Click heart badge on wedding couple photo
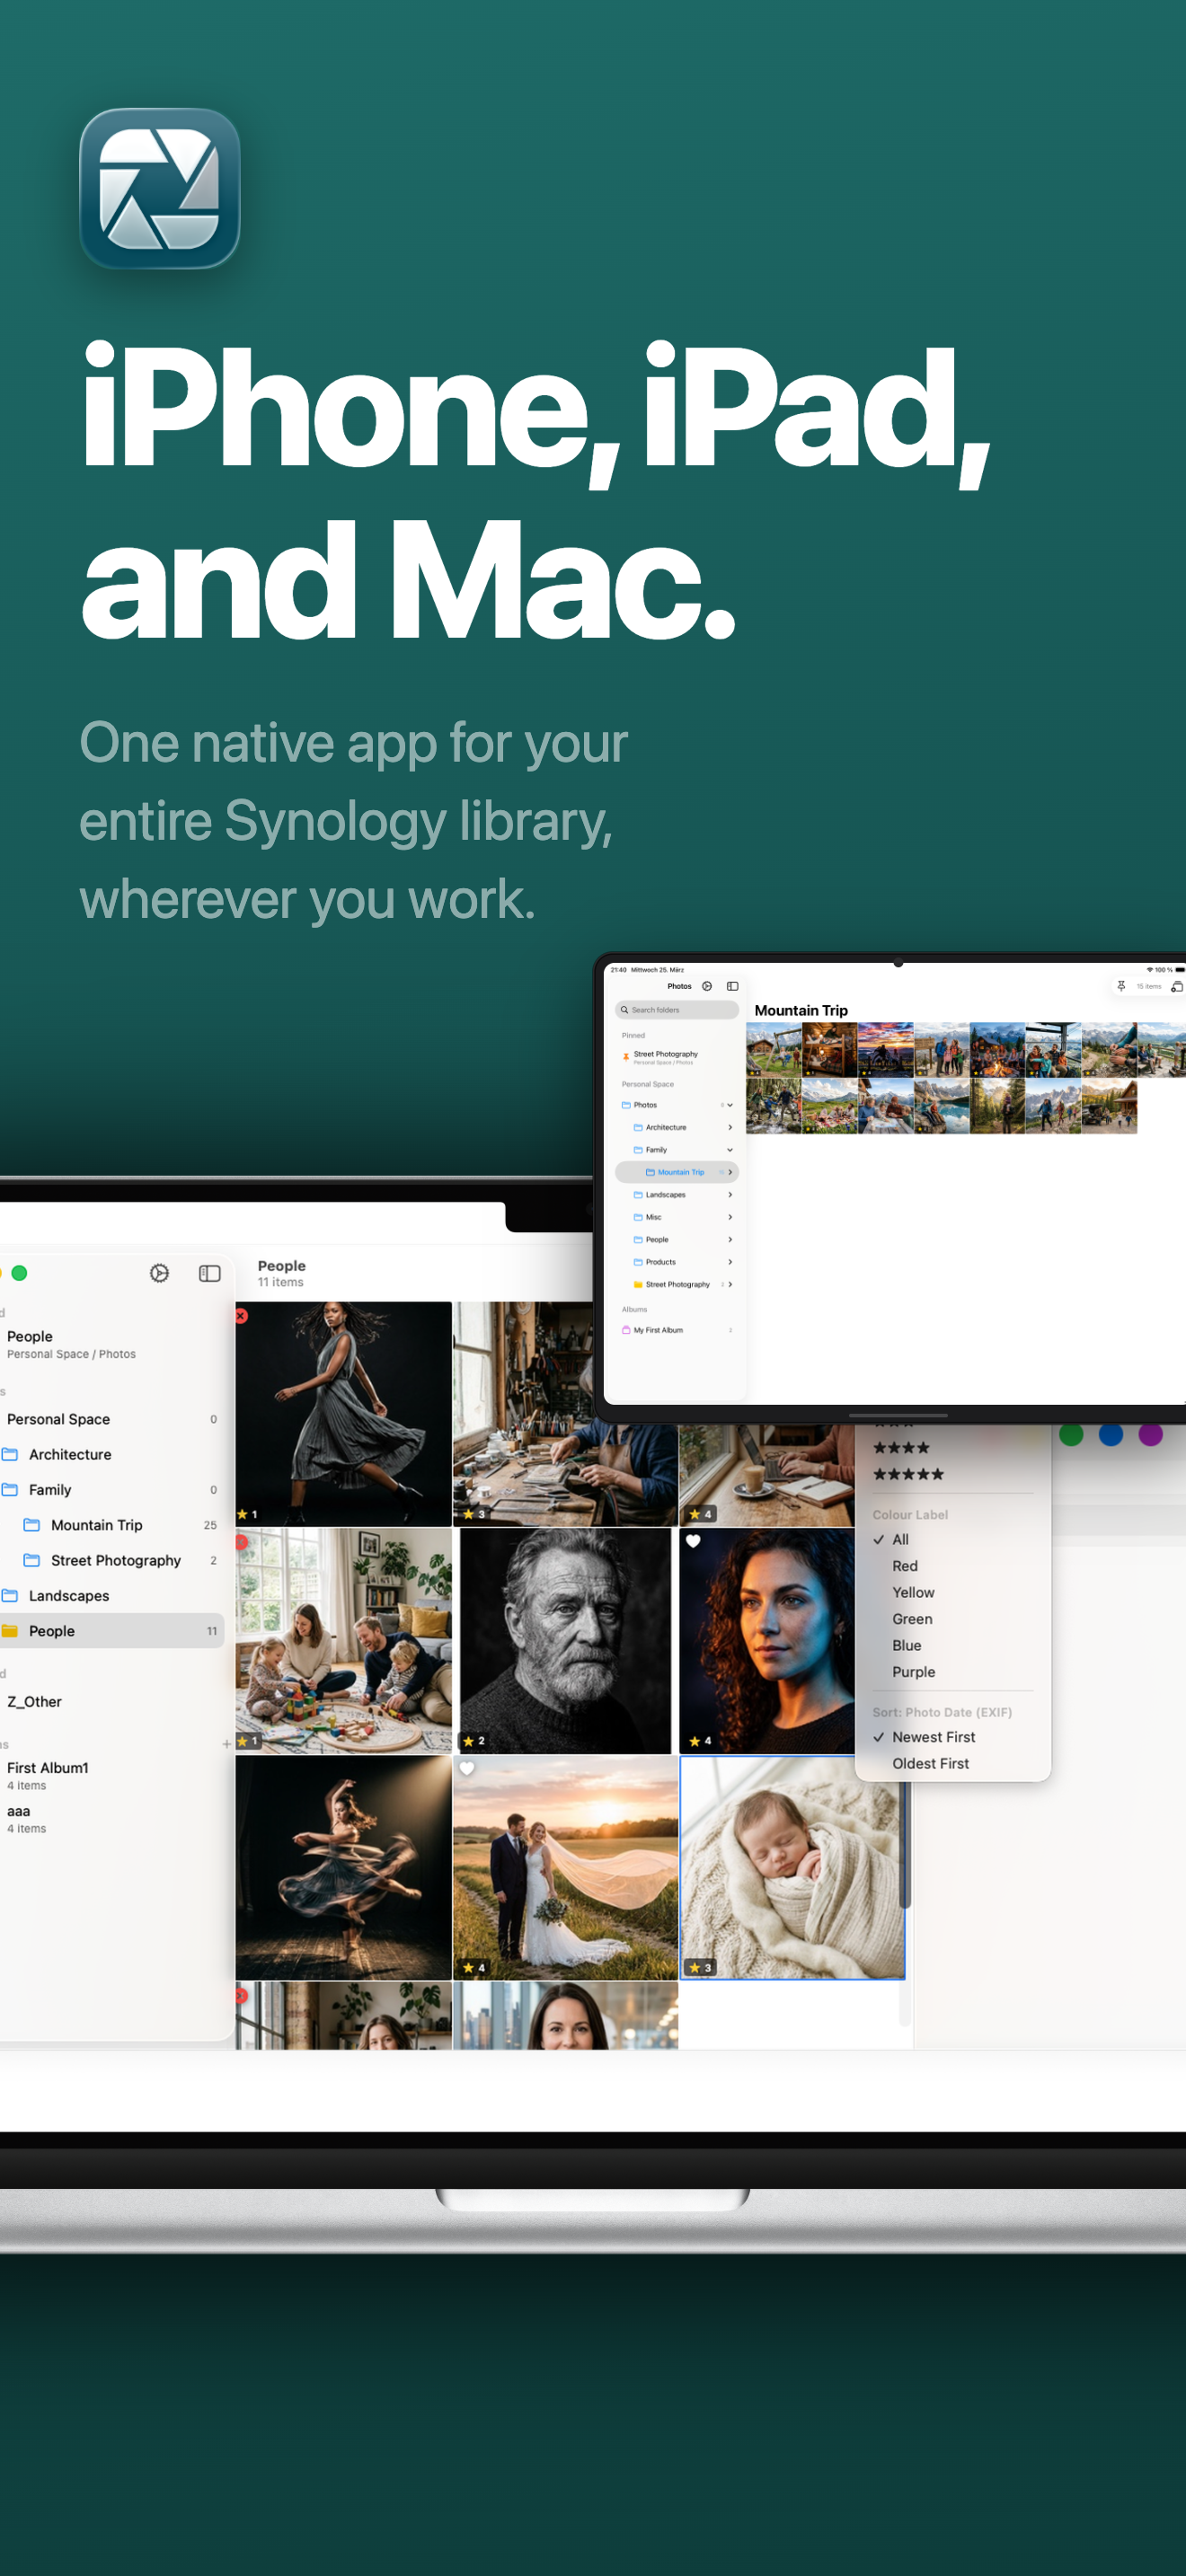 click(467, 1768)
